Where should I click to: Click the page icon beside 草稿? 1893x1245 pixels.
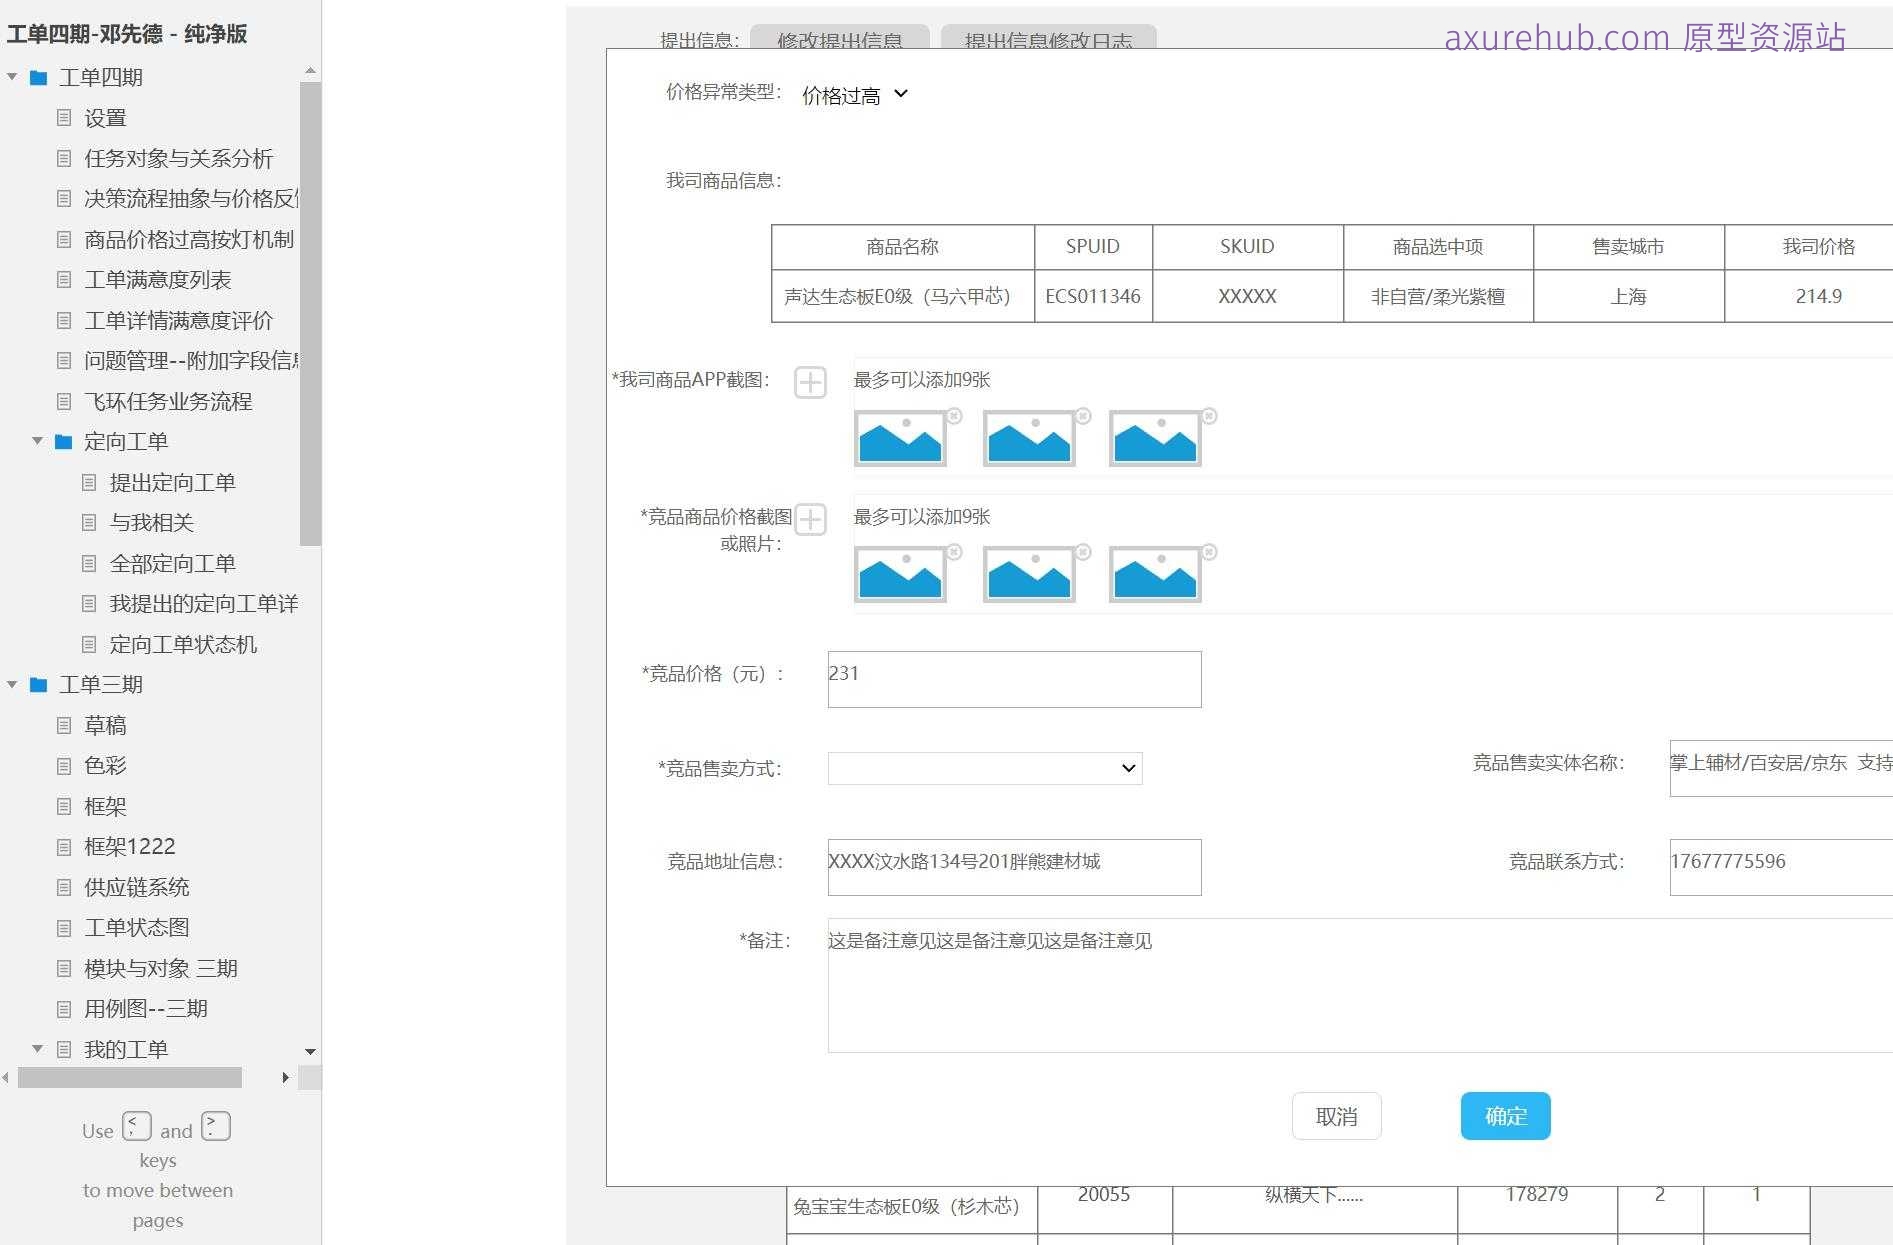pyautogui.click(x=63, y=724)
